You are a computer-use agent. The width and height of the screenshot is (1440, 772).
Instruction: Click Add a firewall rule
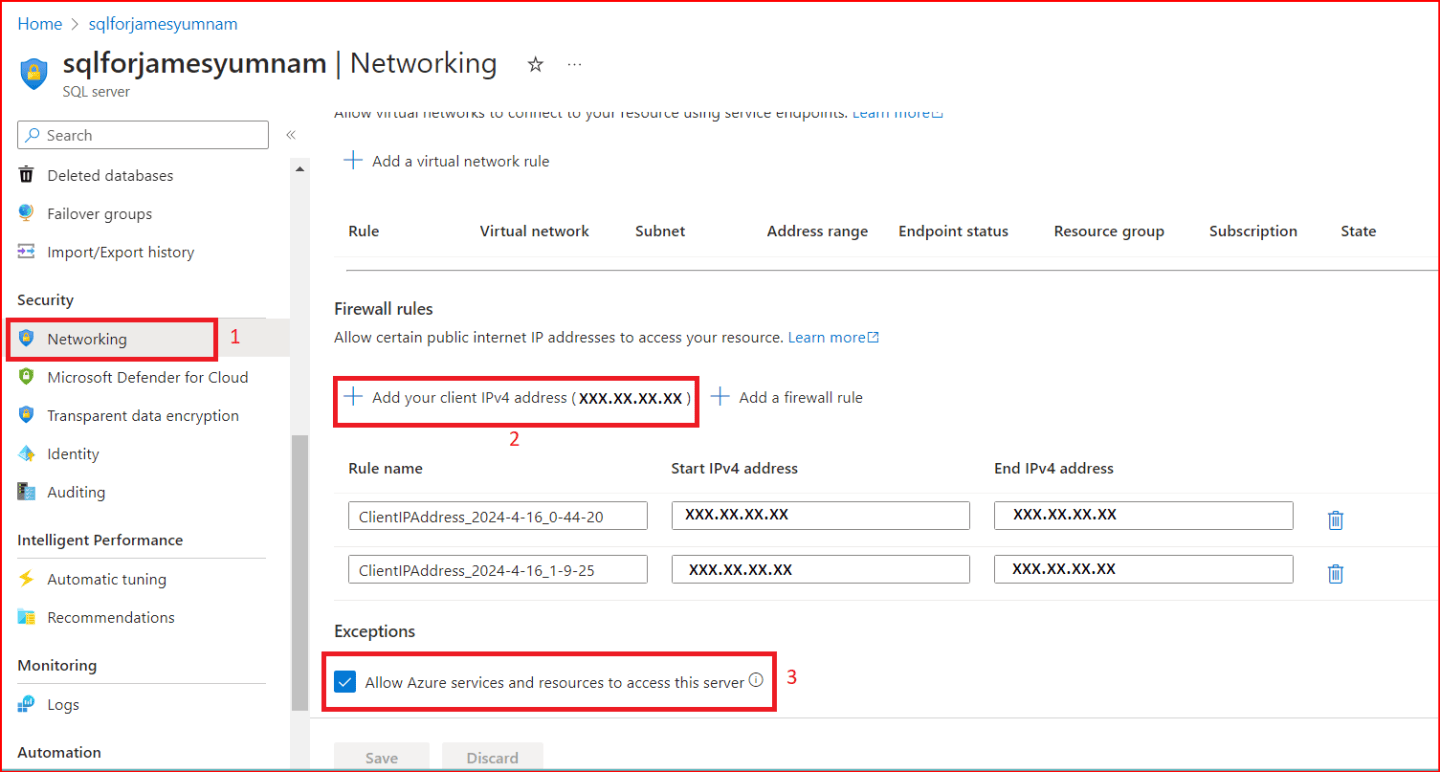(x=787, y=397)
